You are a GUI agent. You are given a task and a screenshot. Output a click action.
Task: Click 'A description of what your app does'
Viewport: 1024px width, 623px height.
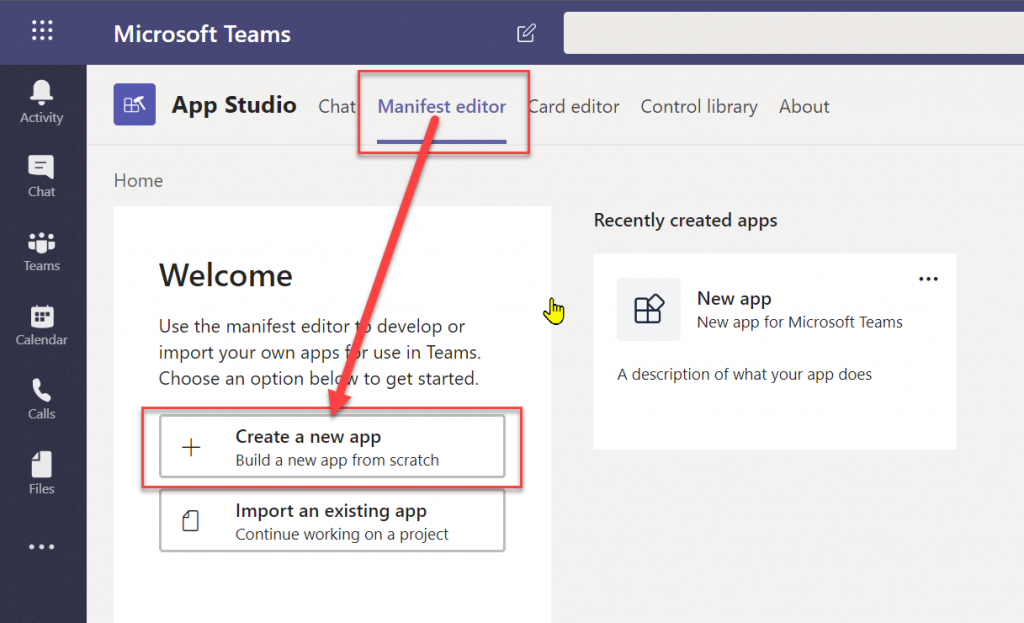[744, 374]
